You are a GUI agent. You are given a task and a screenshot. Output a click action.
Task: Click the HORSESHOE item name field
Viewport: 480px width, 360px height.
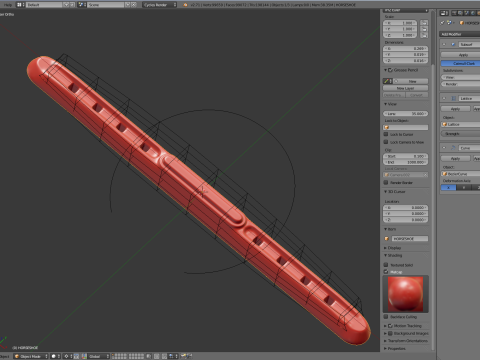pos(409,239)
